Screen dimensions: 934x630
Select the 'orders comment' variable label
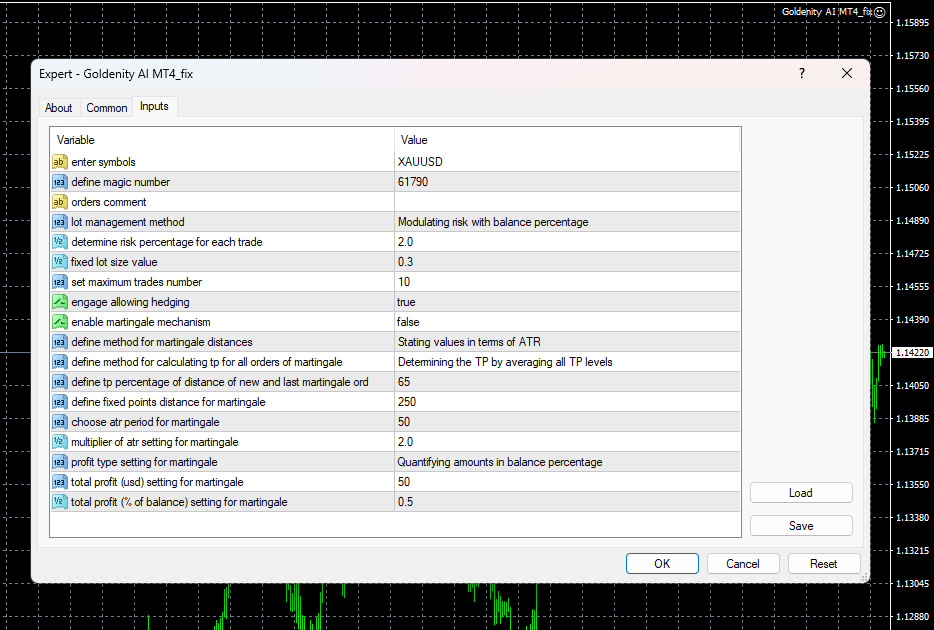pos(108,202)
